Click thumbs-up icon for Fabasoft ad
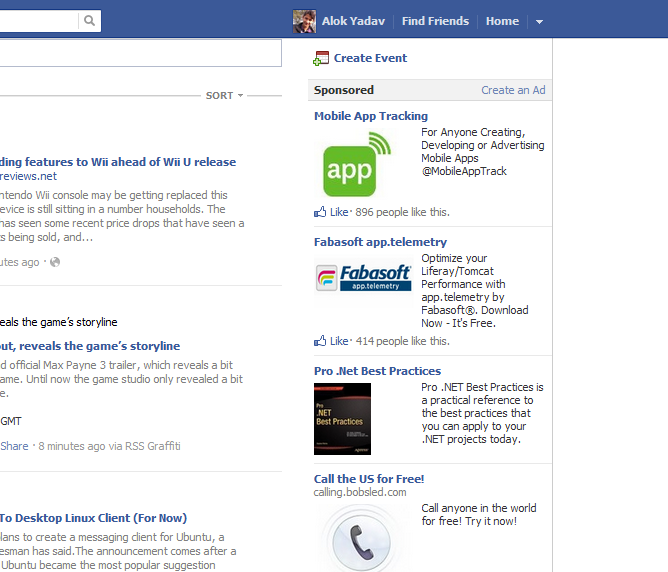The width and height of the screenshot is (668, 572). (320, 341)
